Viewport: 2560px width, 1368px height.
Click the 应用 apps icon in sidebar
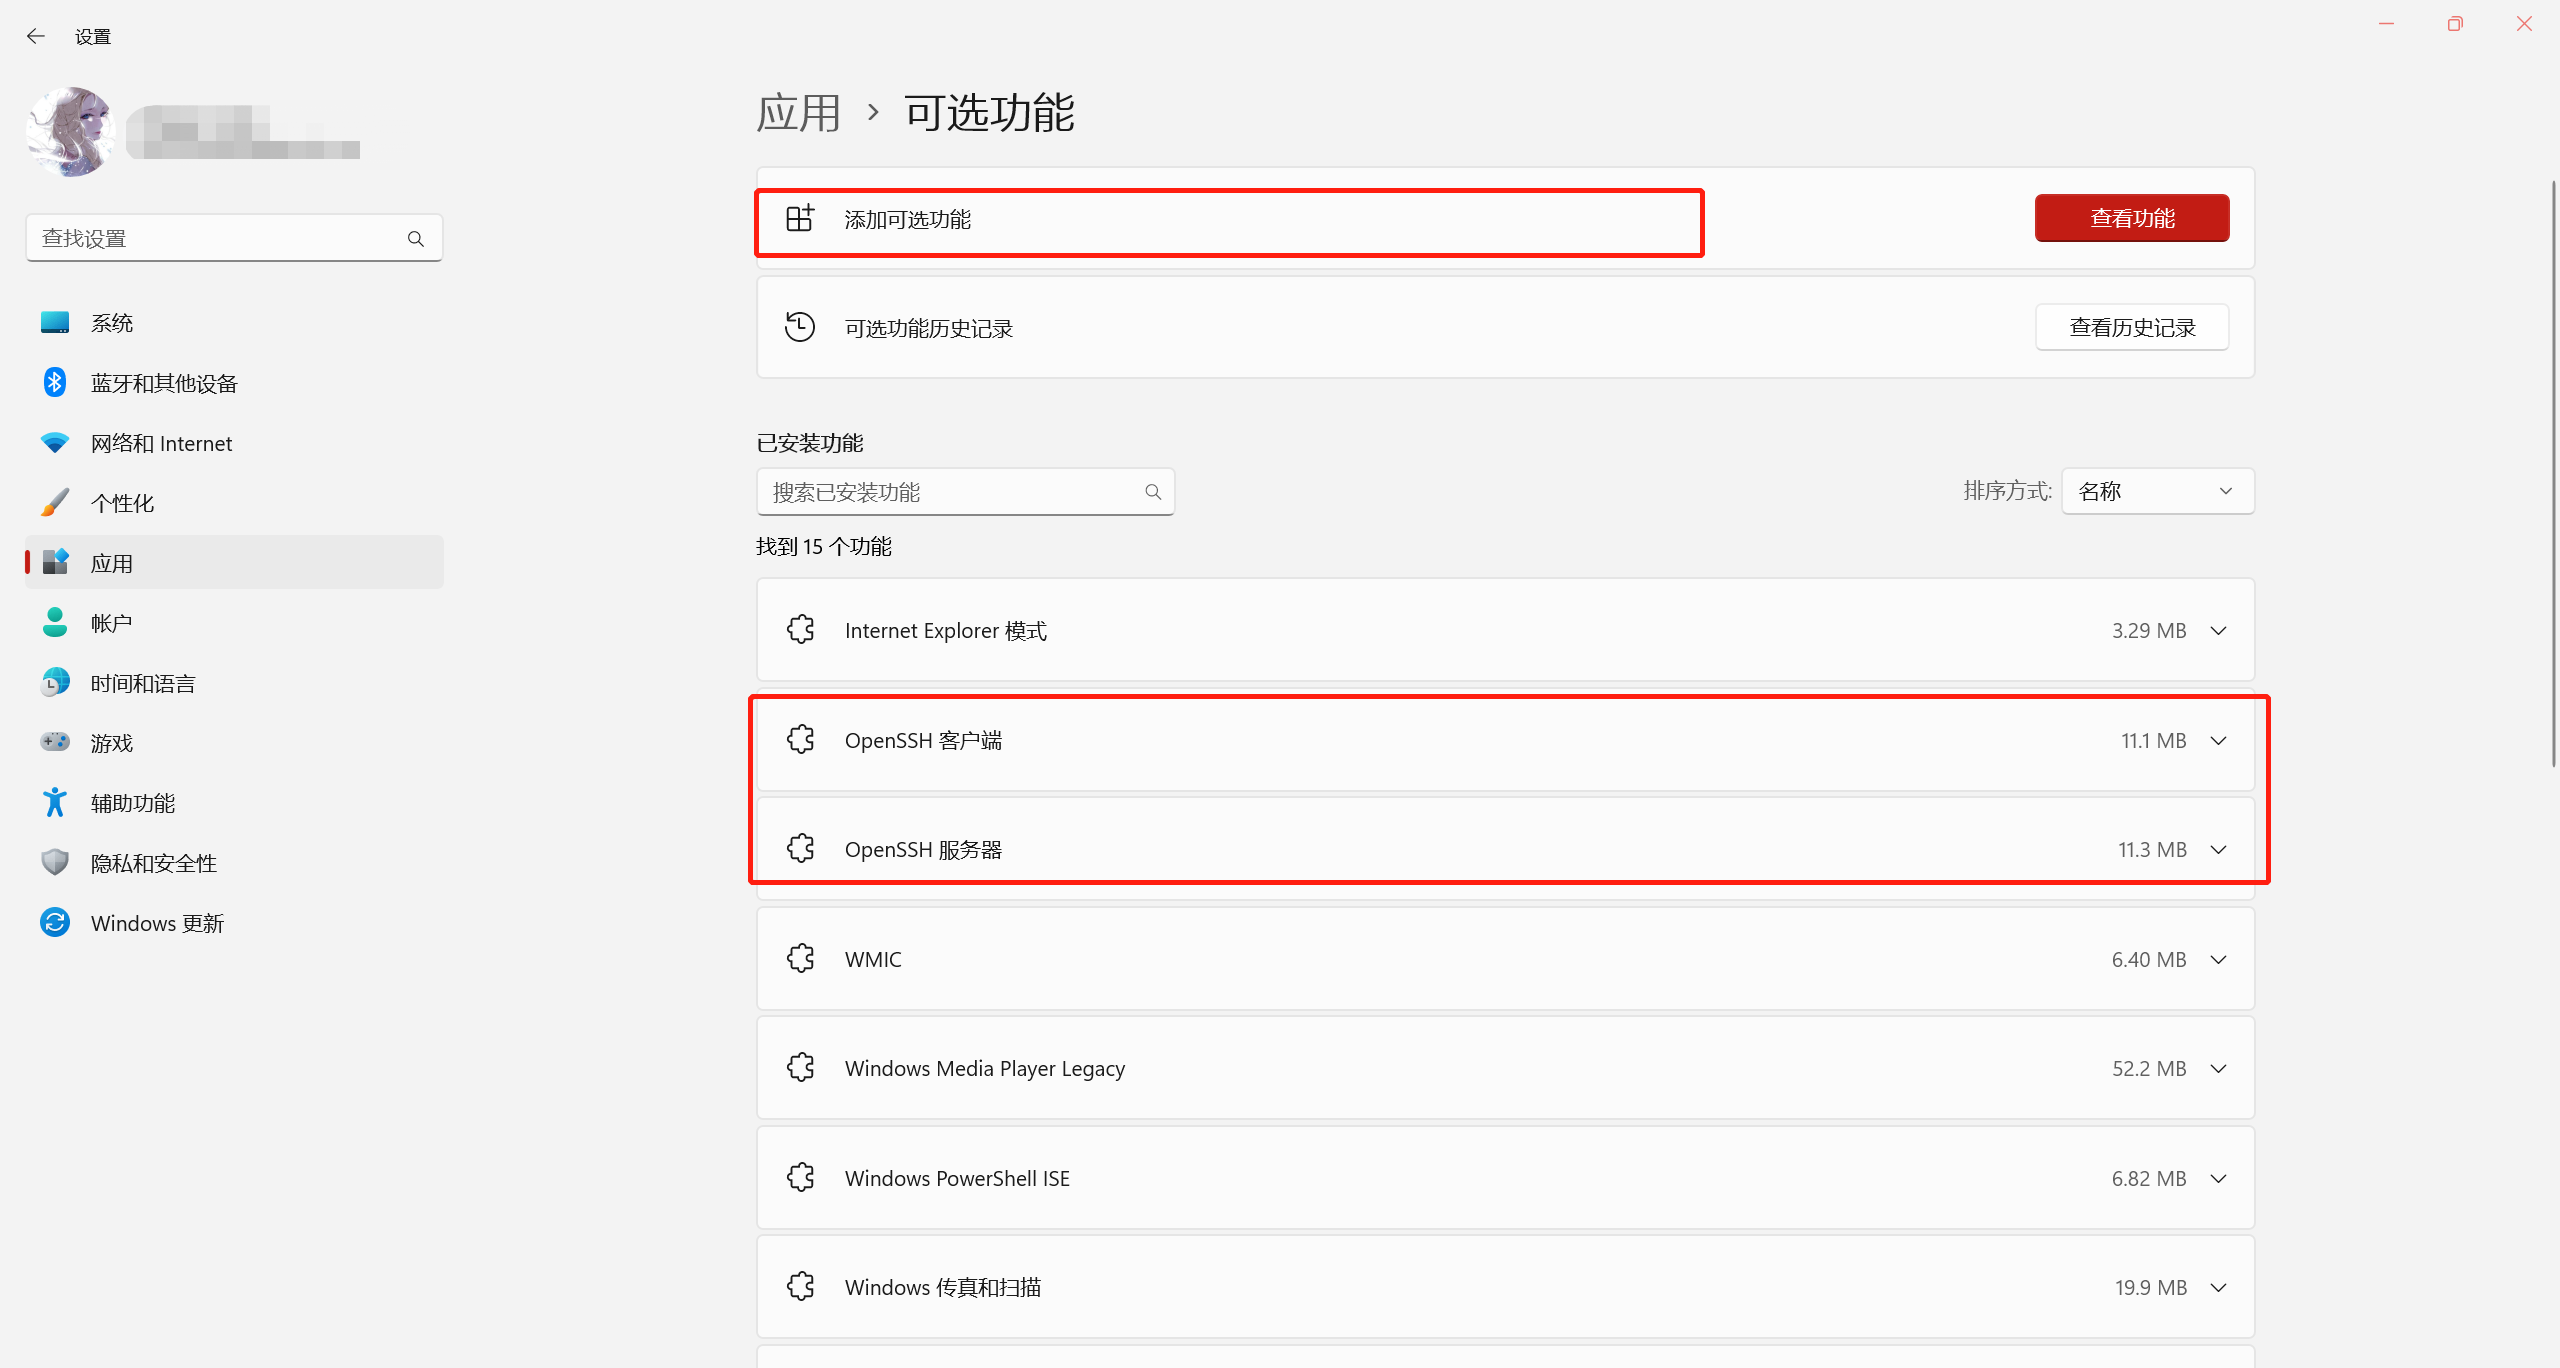[x=55, y=562]
